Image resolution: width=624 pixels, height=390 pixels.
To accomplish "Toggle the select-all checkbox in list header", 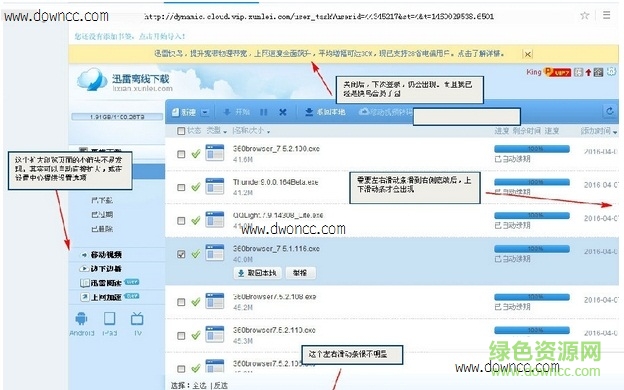I will point(181,131).
